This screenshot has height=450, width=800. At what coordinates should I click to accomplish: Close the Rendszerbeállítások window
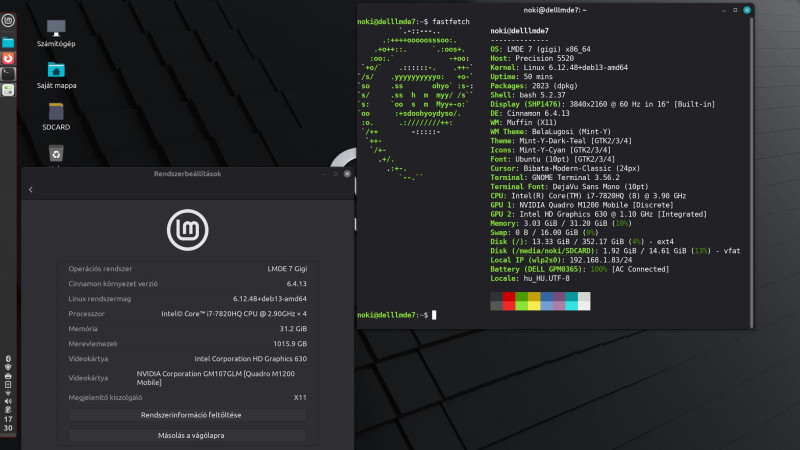pos(347,174)
